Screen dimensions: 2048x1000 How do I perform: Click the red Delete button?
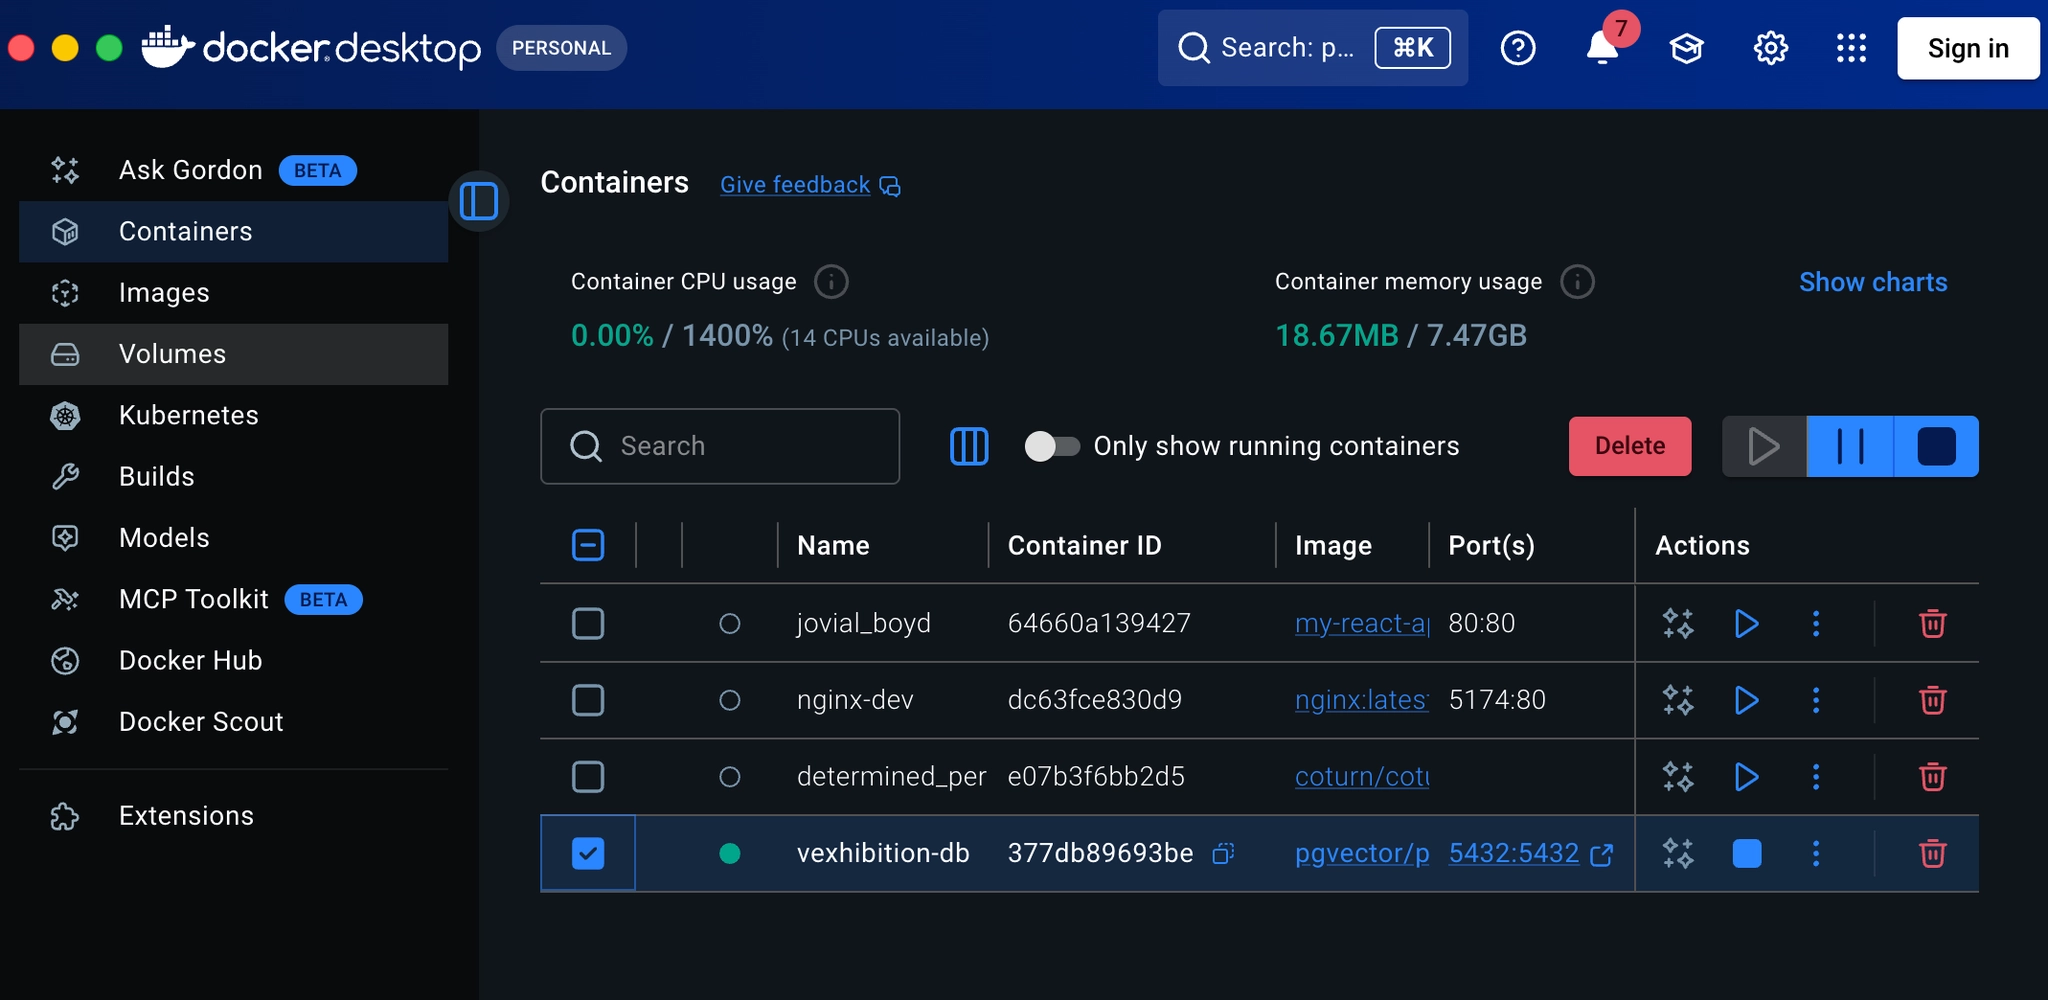pyautogui.click(x=1629, y=446)
